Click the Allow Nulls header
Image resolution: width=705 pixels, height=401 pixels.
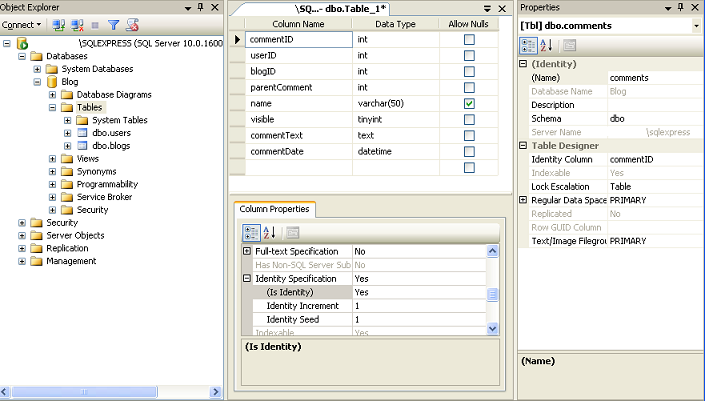point(469,24)
